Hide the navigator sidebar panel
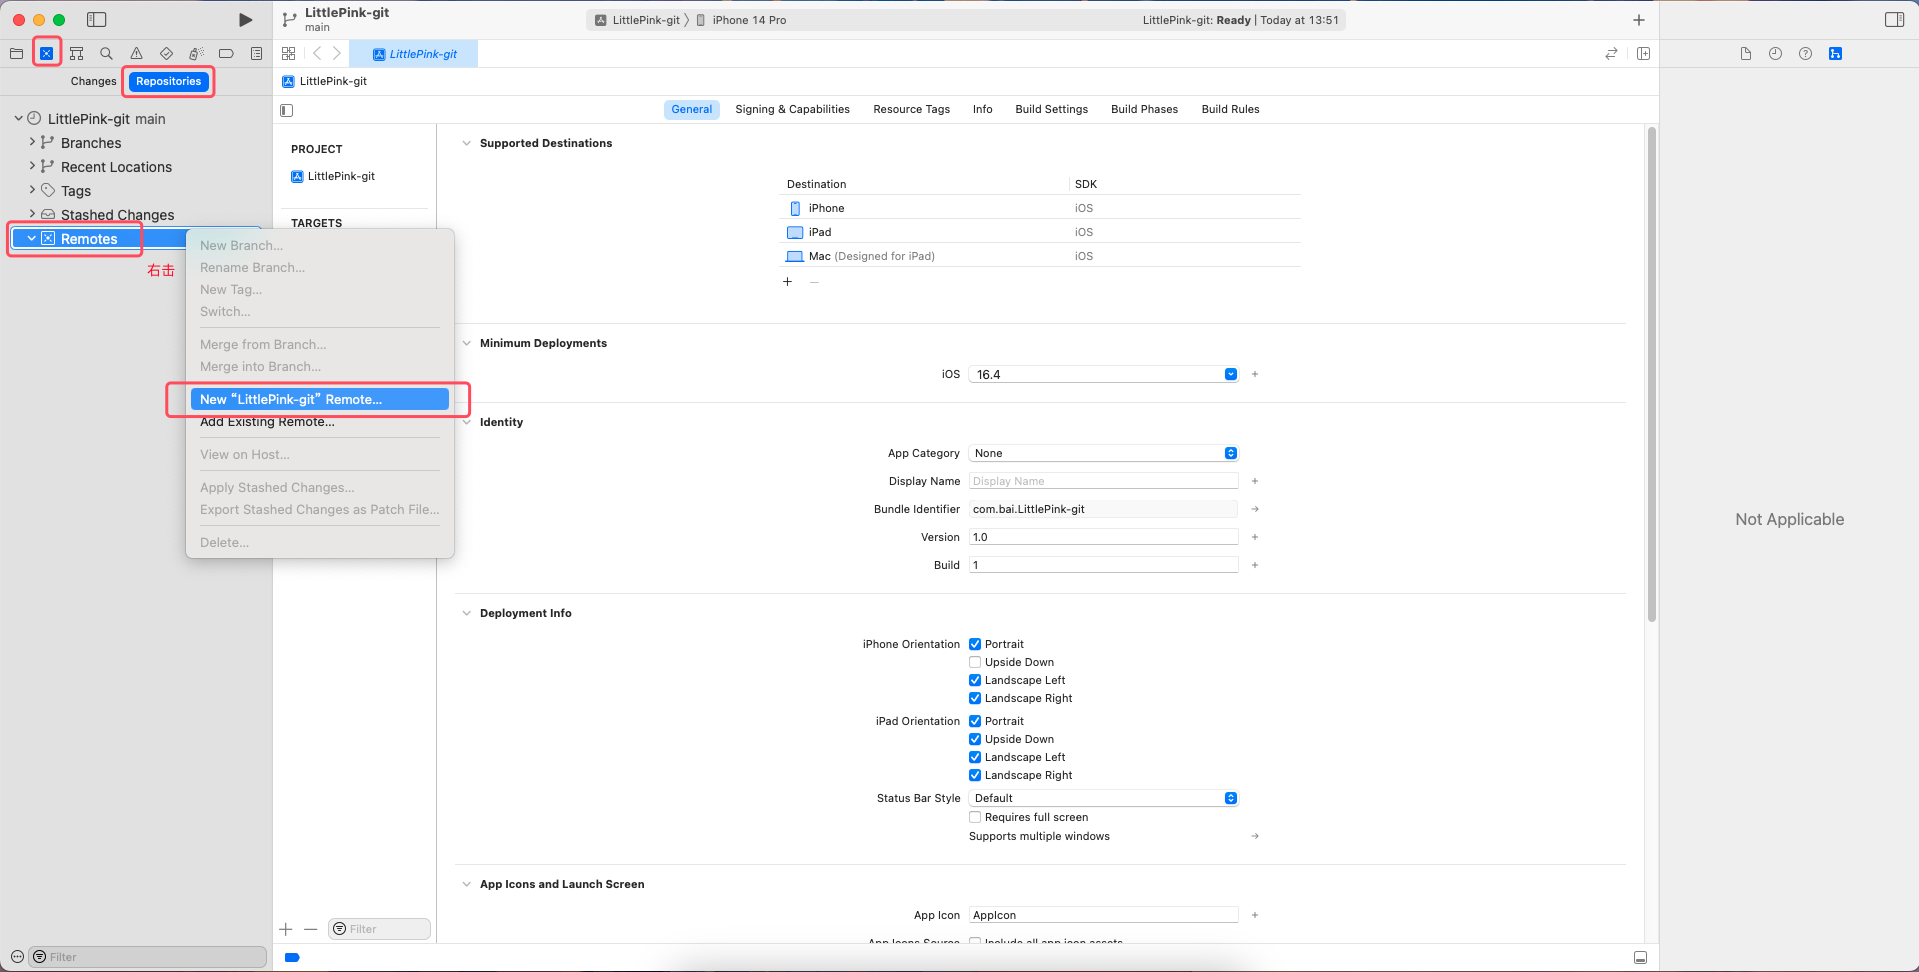This screenshot has width=1919, height=972. coord(97,20)
